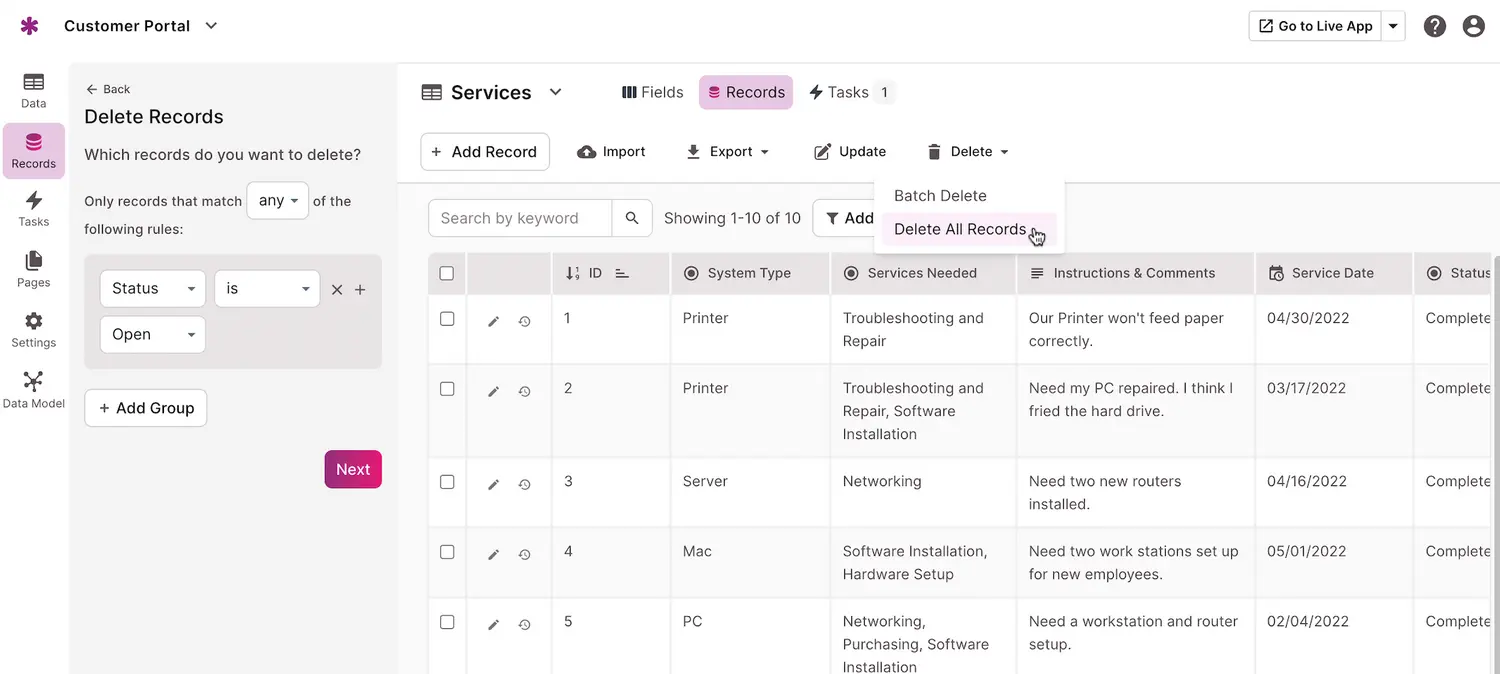Click the Search by keyword field
The image size is (1500, 674).
click(x=519, y=218)
